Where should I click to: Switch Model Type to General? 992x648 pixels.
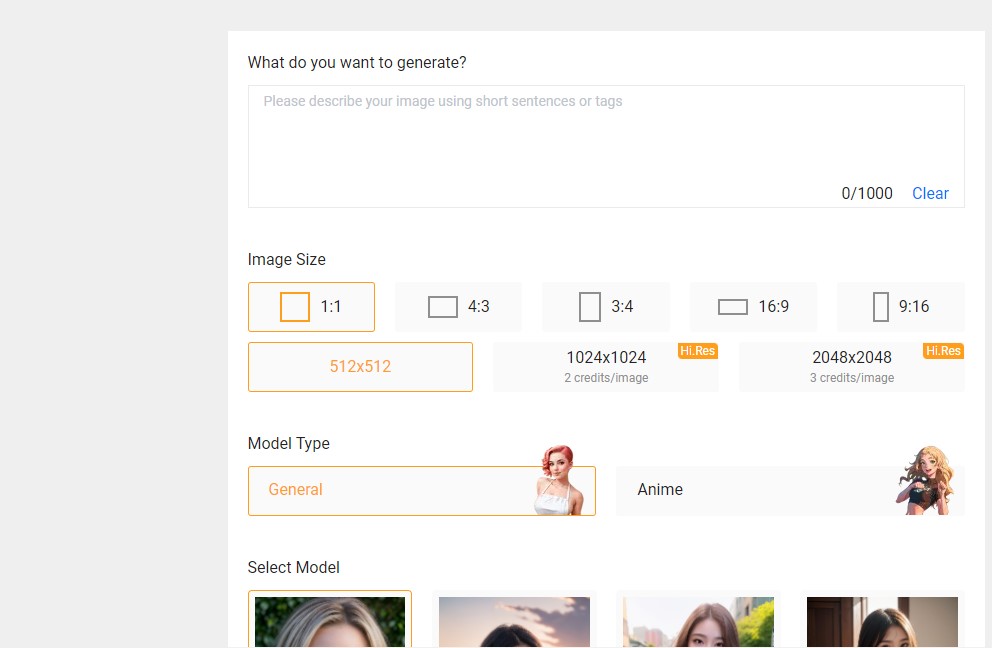coord(421,491)
